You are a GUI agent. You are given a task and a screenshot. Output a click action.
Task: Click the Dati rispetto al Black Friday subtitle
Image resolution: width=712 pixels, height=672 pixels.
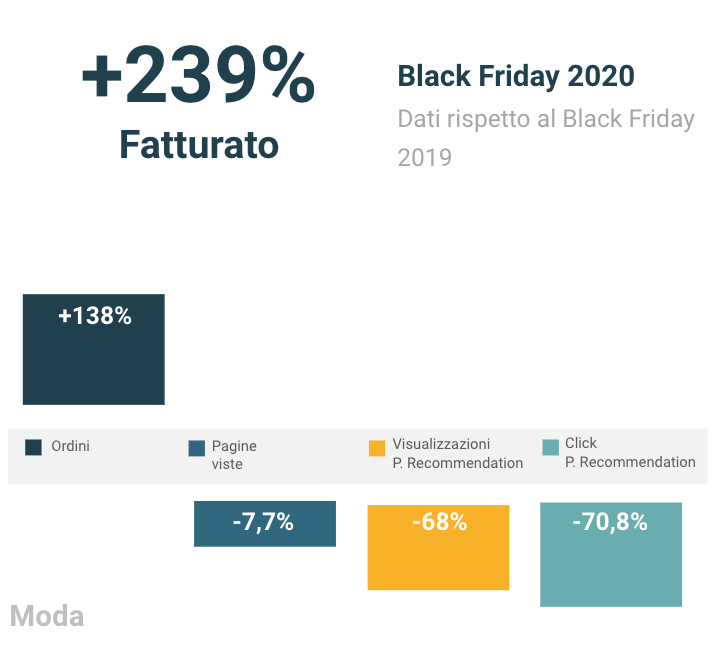pos(546,119)
